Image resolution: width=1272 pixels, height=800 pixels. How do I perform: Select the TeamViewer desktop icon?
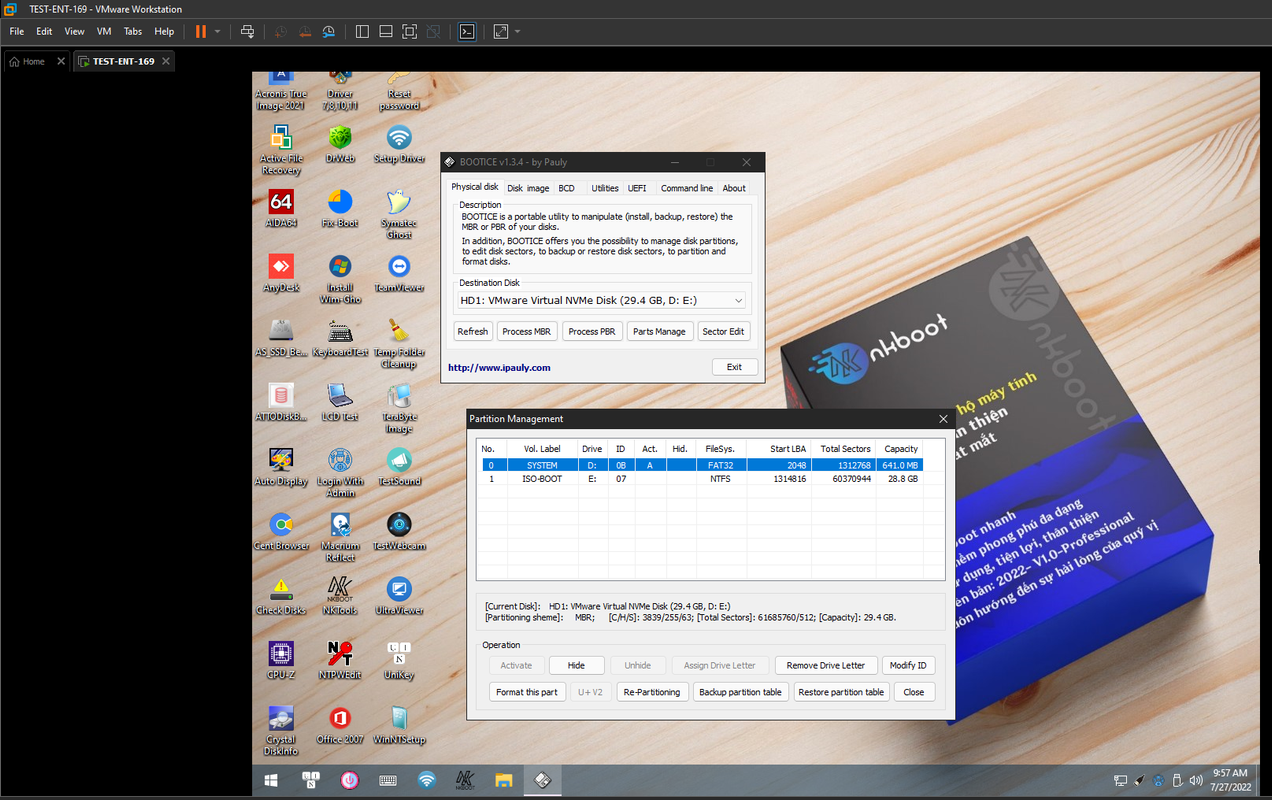pos(399,272)
